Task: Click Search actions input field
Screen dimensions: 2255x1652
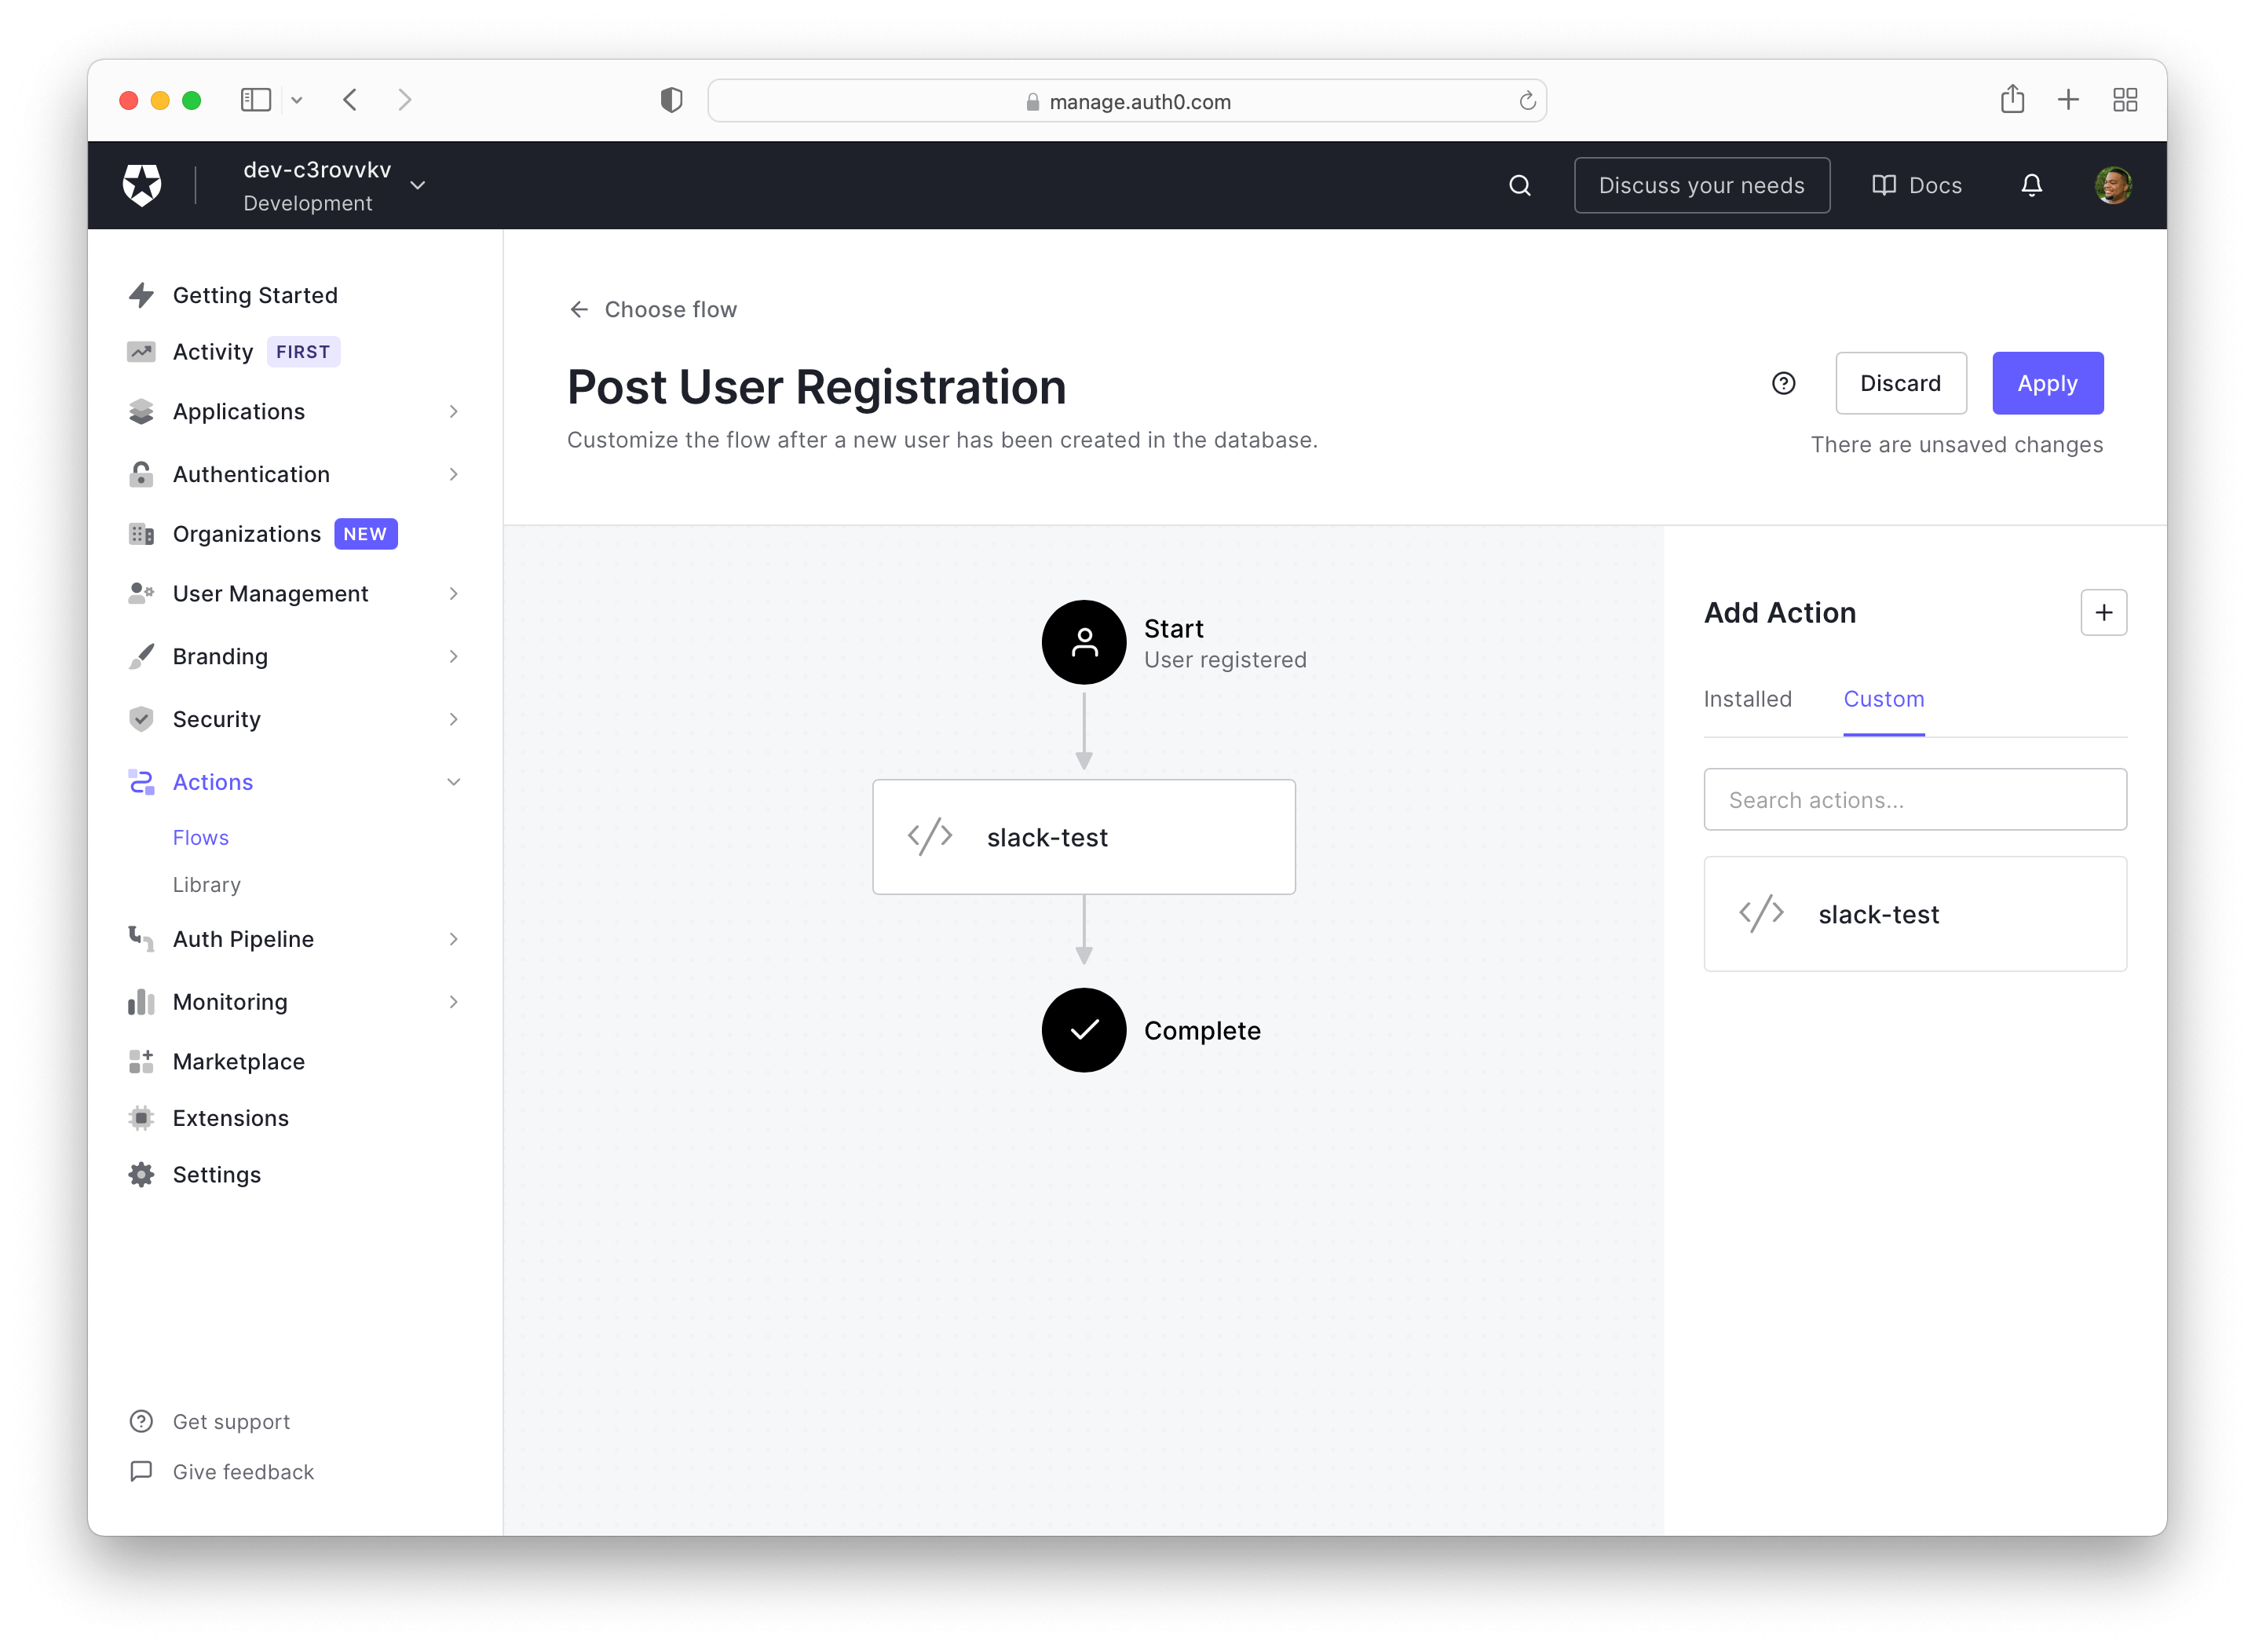Action: click(1913, 800)
